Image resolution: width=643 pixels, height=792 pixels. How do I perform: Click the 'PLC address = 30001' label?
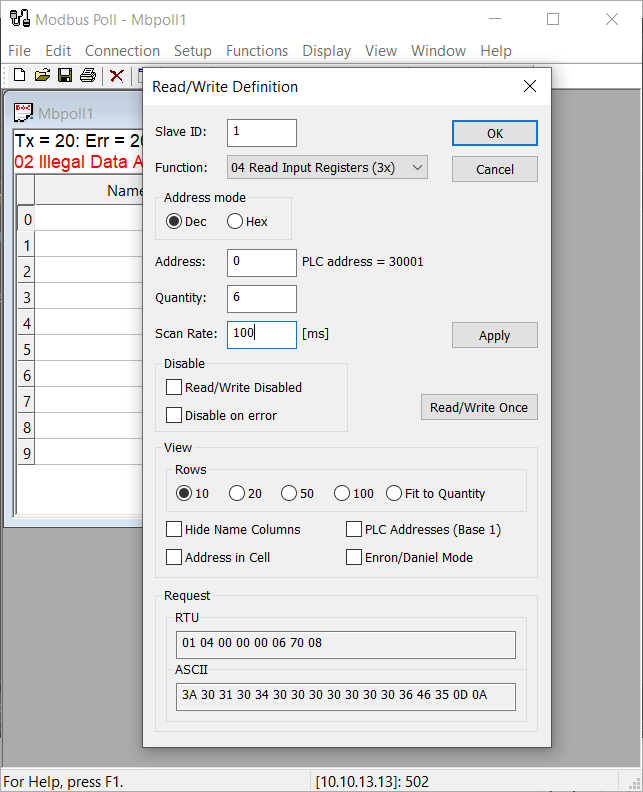point(363,262)
